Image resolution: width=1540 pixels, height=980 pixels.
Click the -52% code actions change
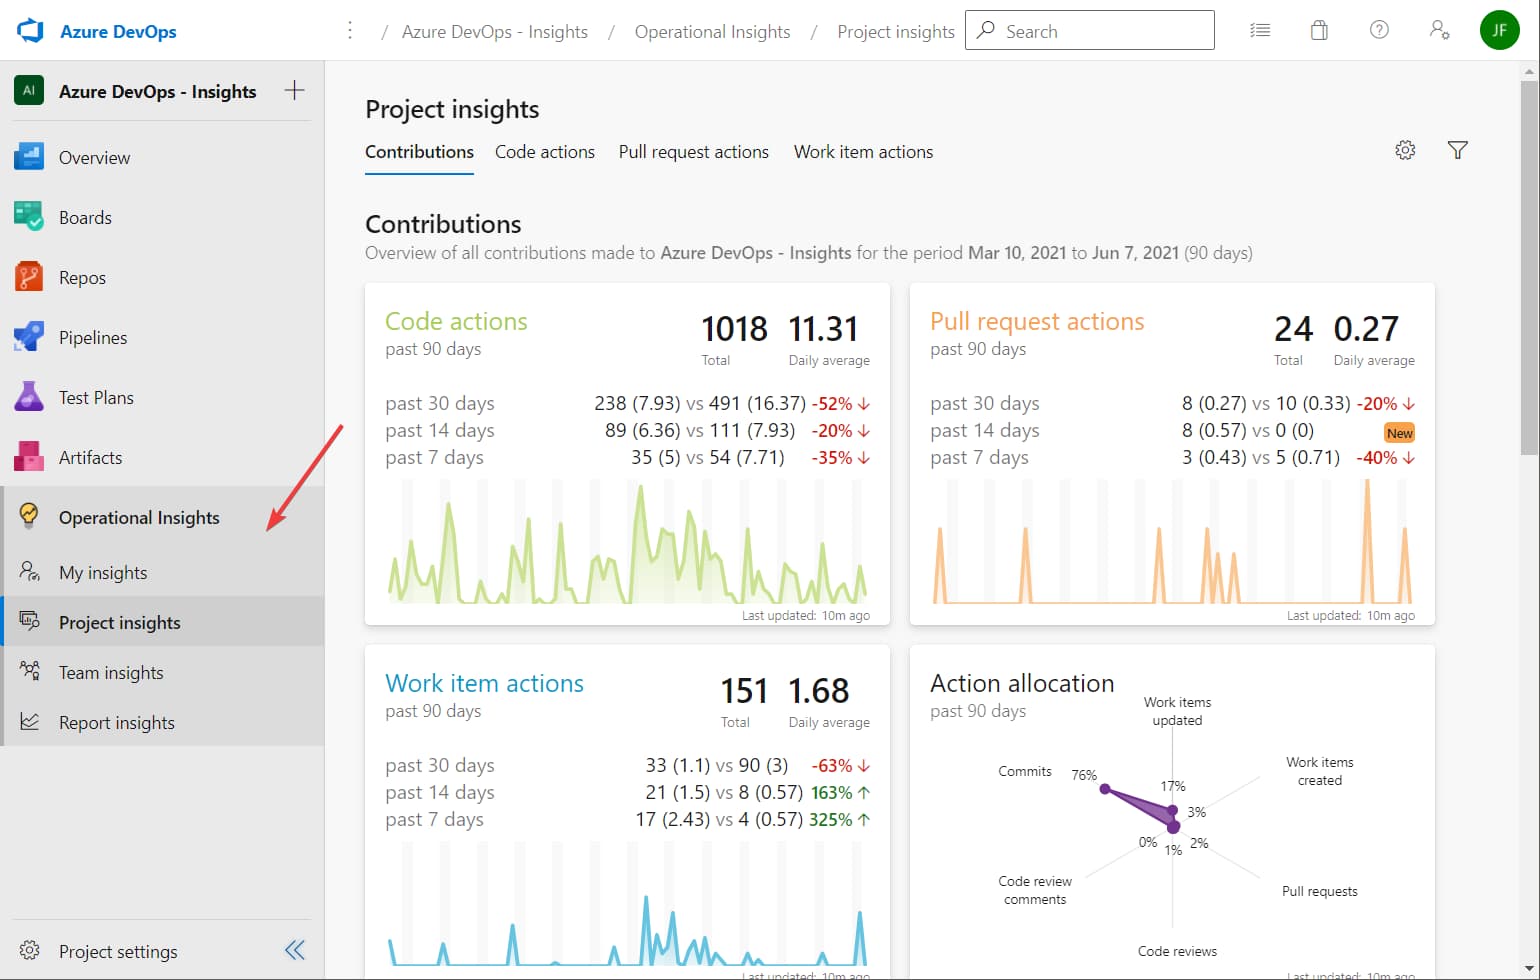(x=840, y=404)
